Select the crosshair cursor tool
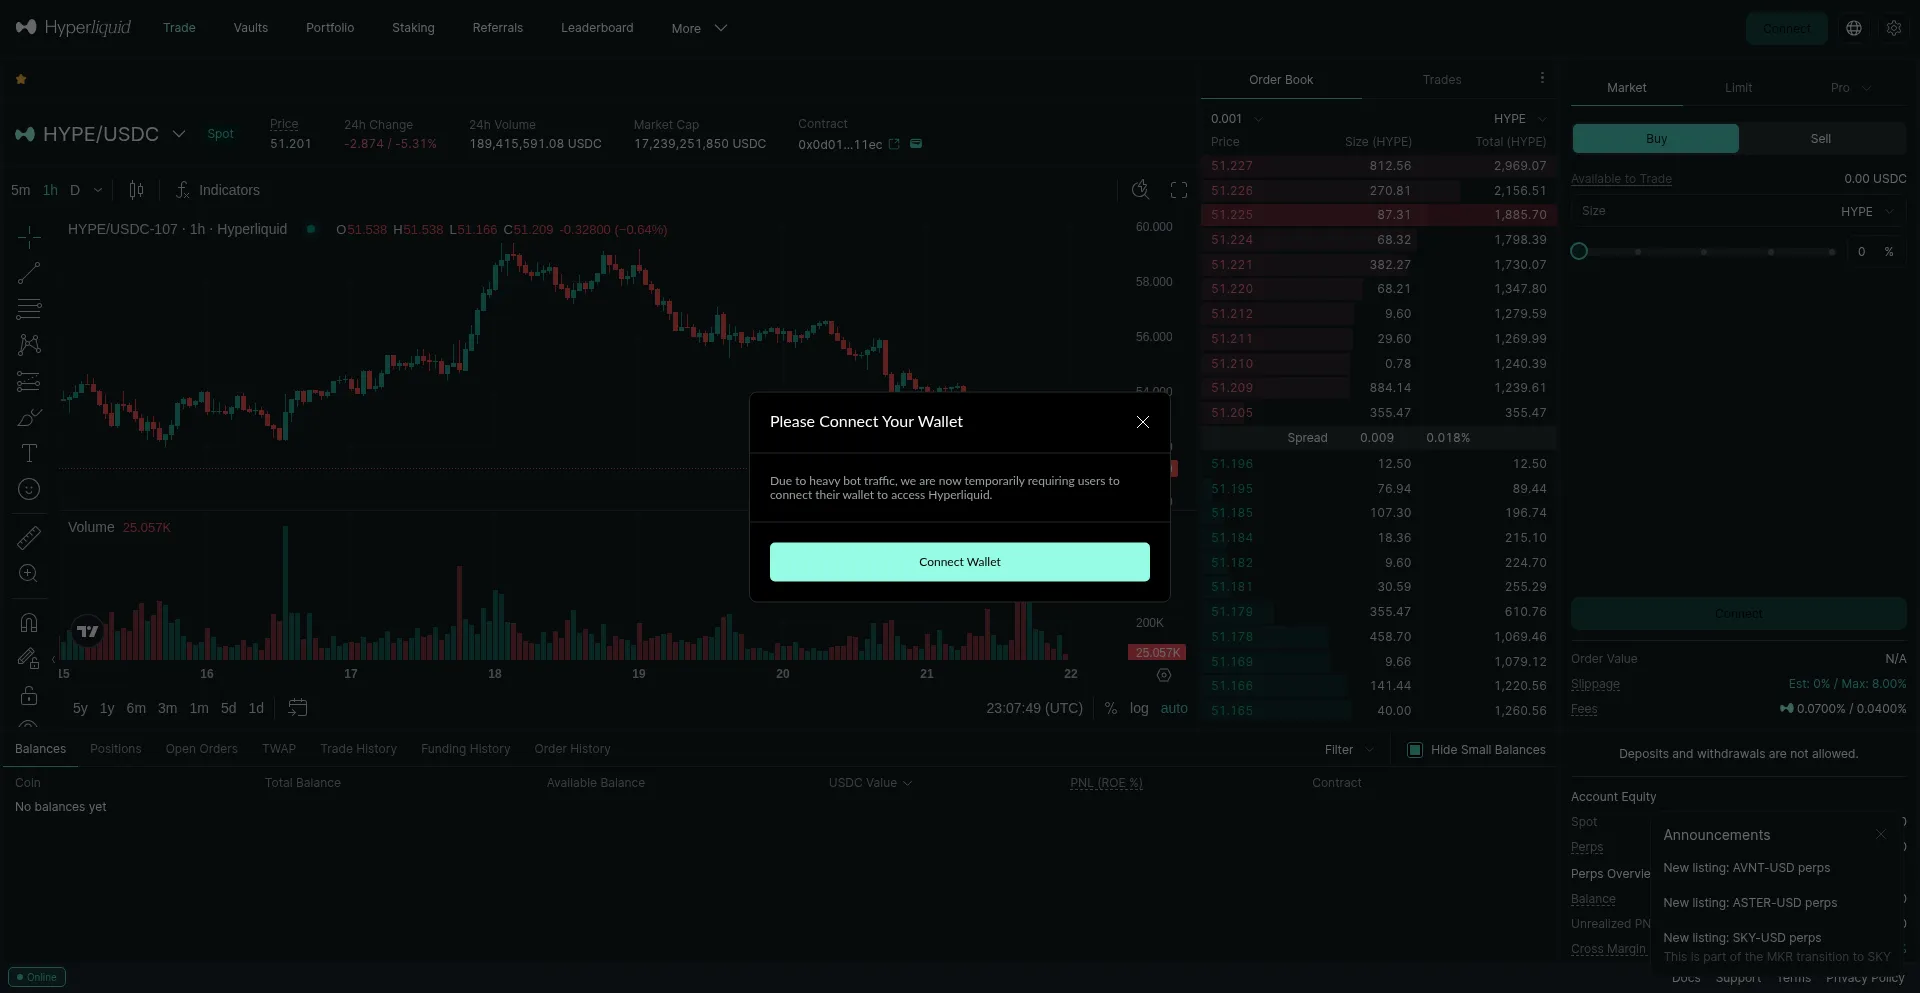The height and width of the screenshot is (993, 1920). 29,237
